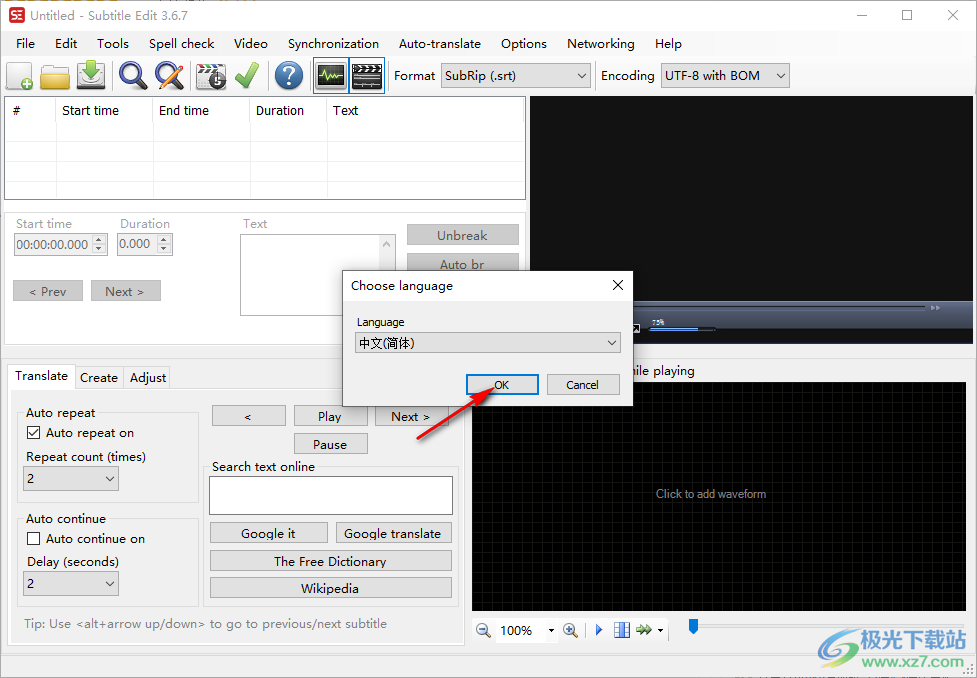The image size is (977, 678).
Task: Expand the playback speed dropdown arrow
Action: coord(660,631)
